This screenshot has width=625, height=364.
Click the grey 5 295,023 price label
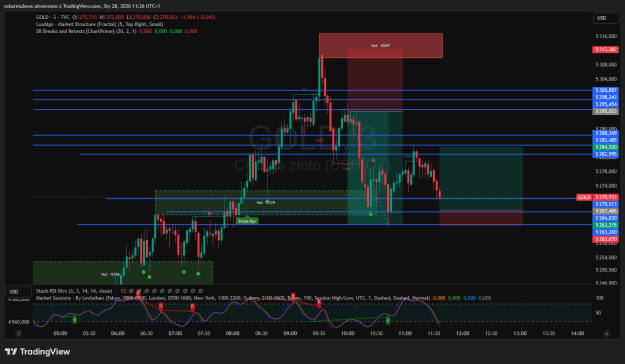[605, 111]
